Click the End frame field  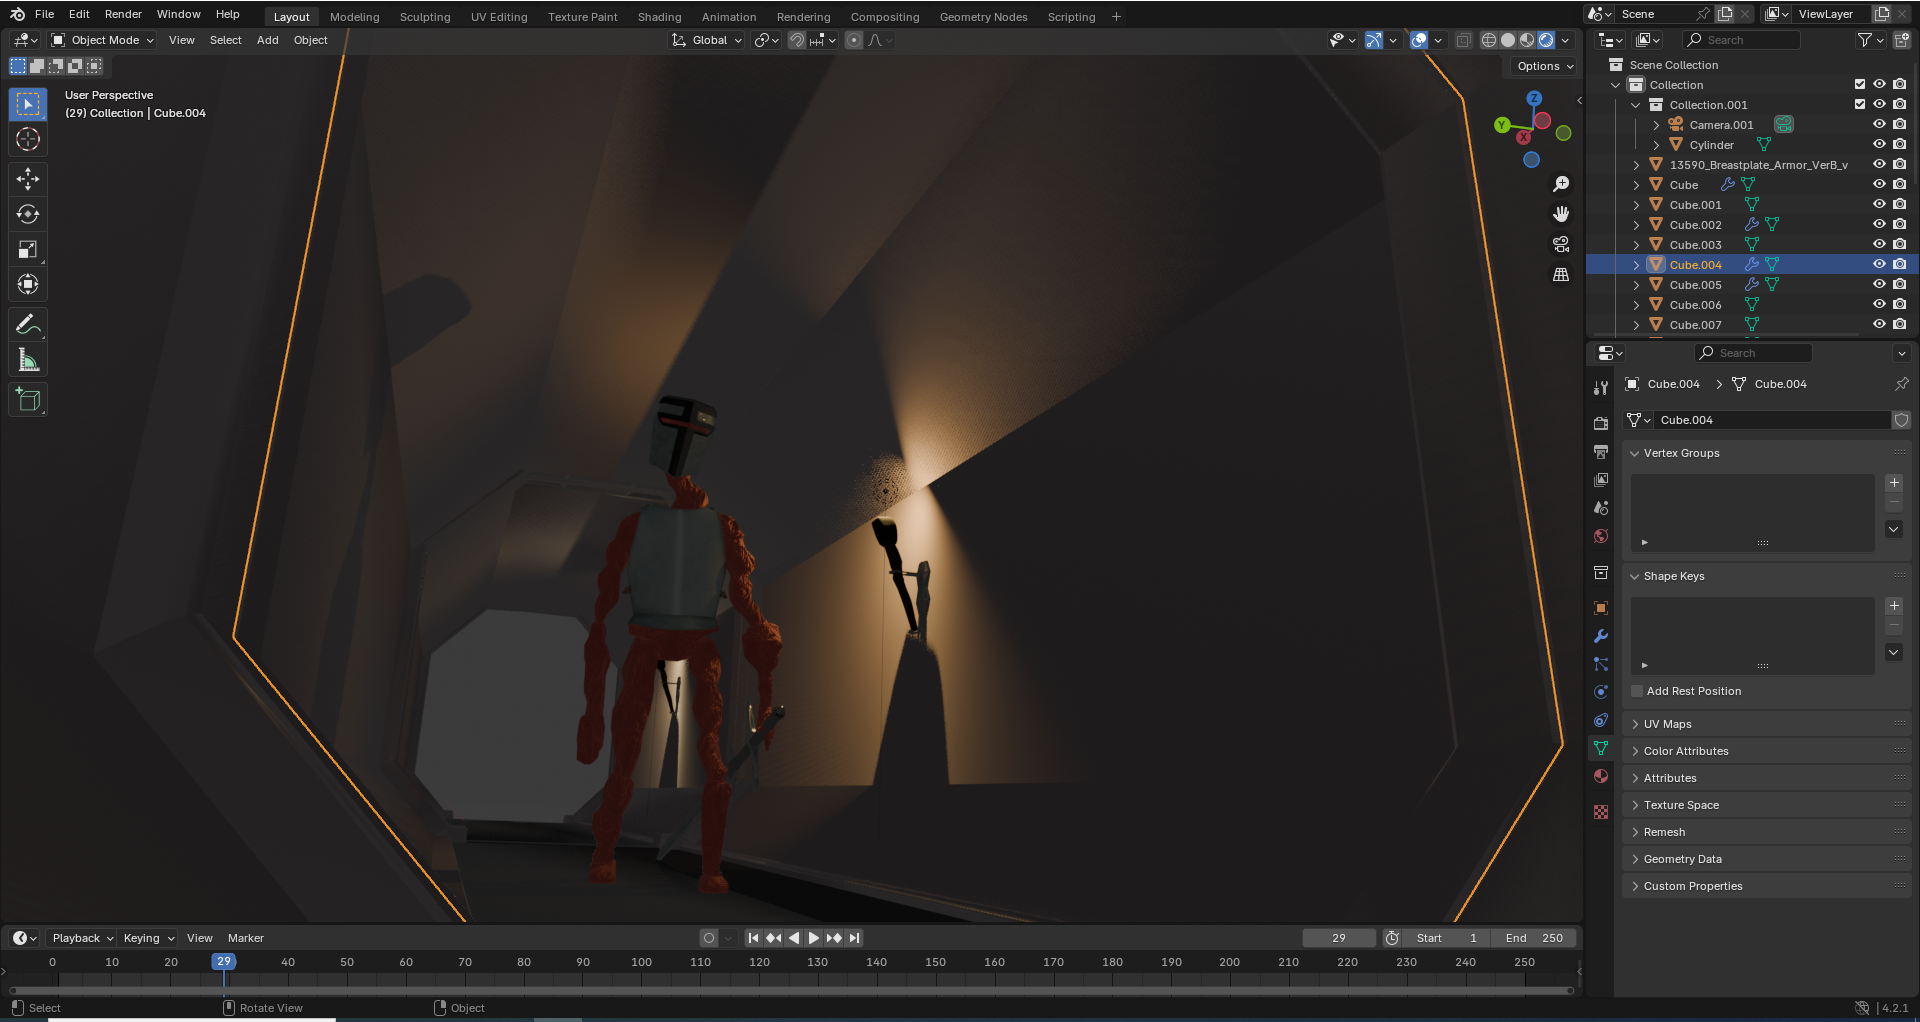point(1534,938)
